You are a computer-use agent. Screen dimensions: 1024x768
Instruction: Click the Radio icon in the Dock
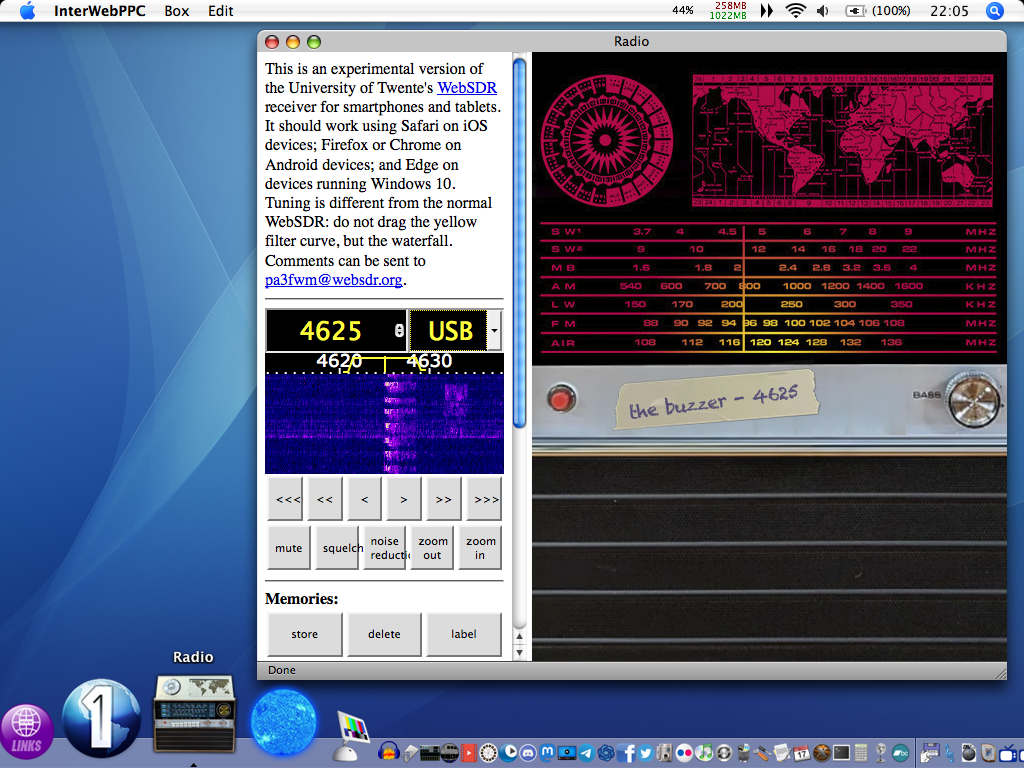click(194, 714)
